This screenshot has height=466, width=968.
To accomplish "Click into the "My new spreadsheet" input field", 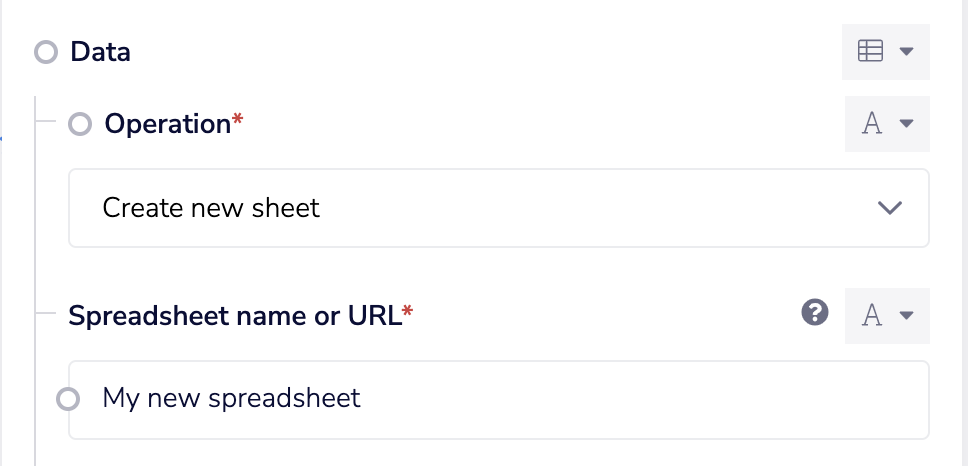I will pos(498,399).
